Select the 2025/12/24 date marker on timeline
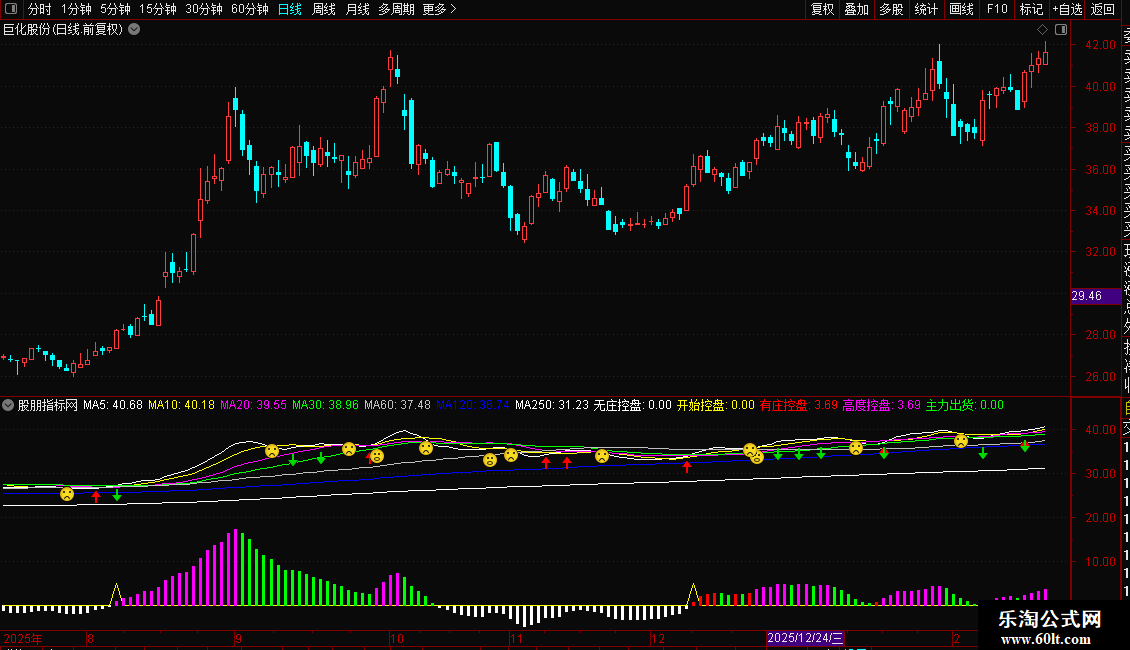 point(806,638)
